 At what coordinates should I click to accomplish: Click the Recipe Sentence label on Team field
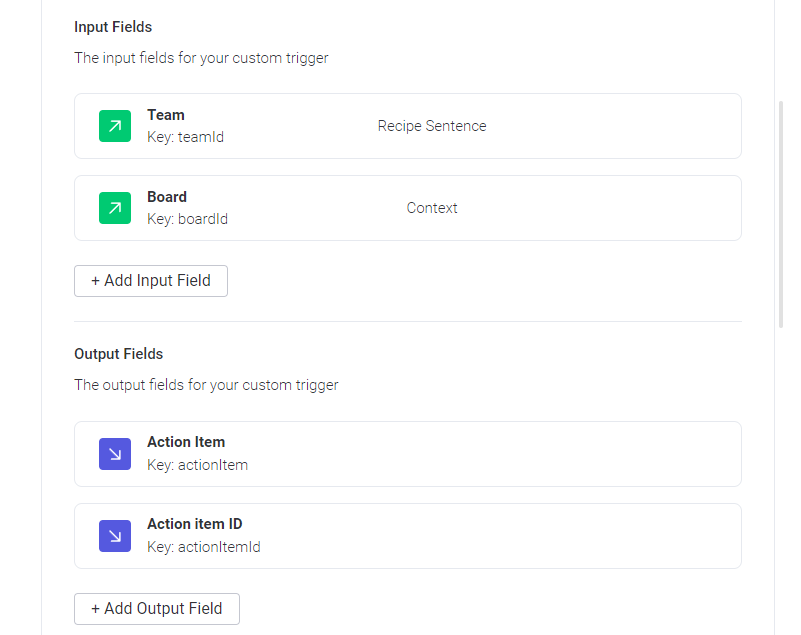[x=431, y=126]
